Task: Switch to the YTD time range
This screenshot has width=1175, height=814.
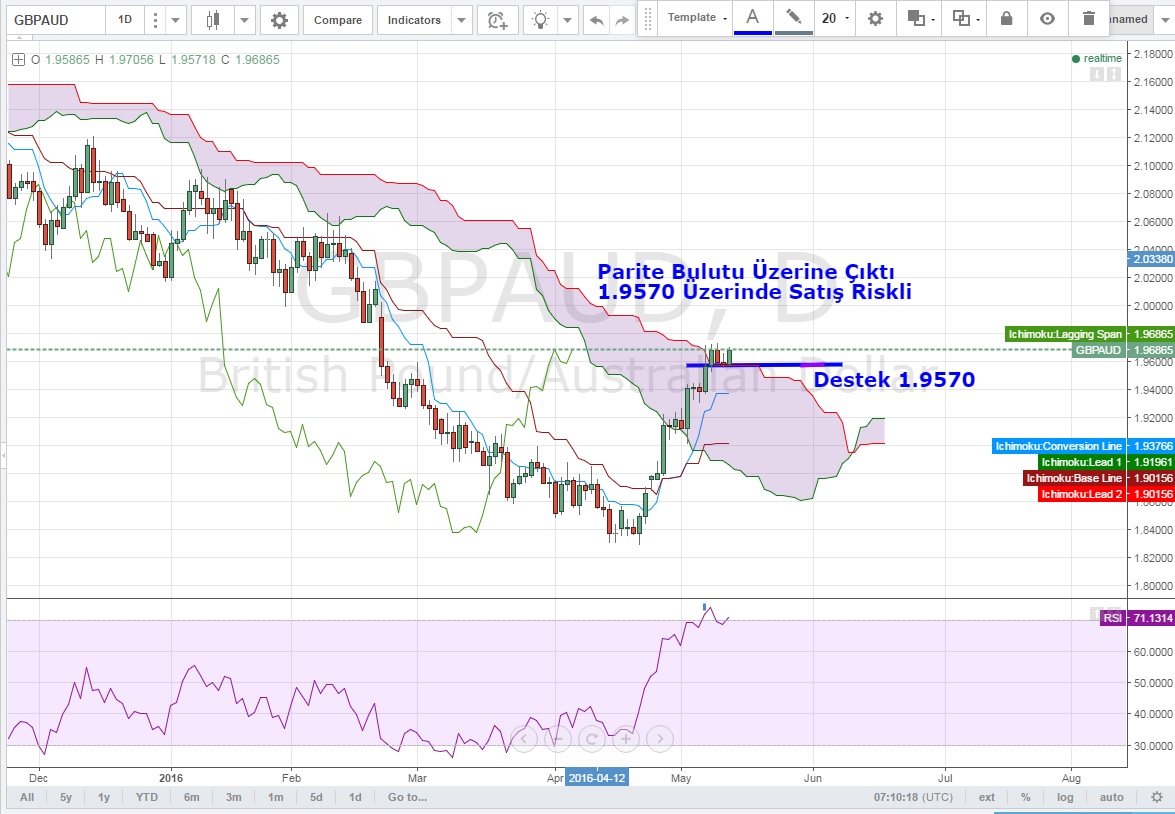Action: point(147,797)
